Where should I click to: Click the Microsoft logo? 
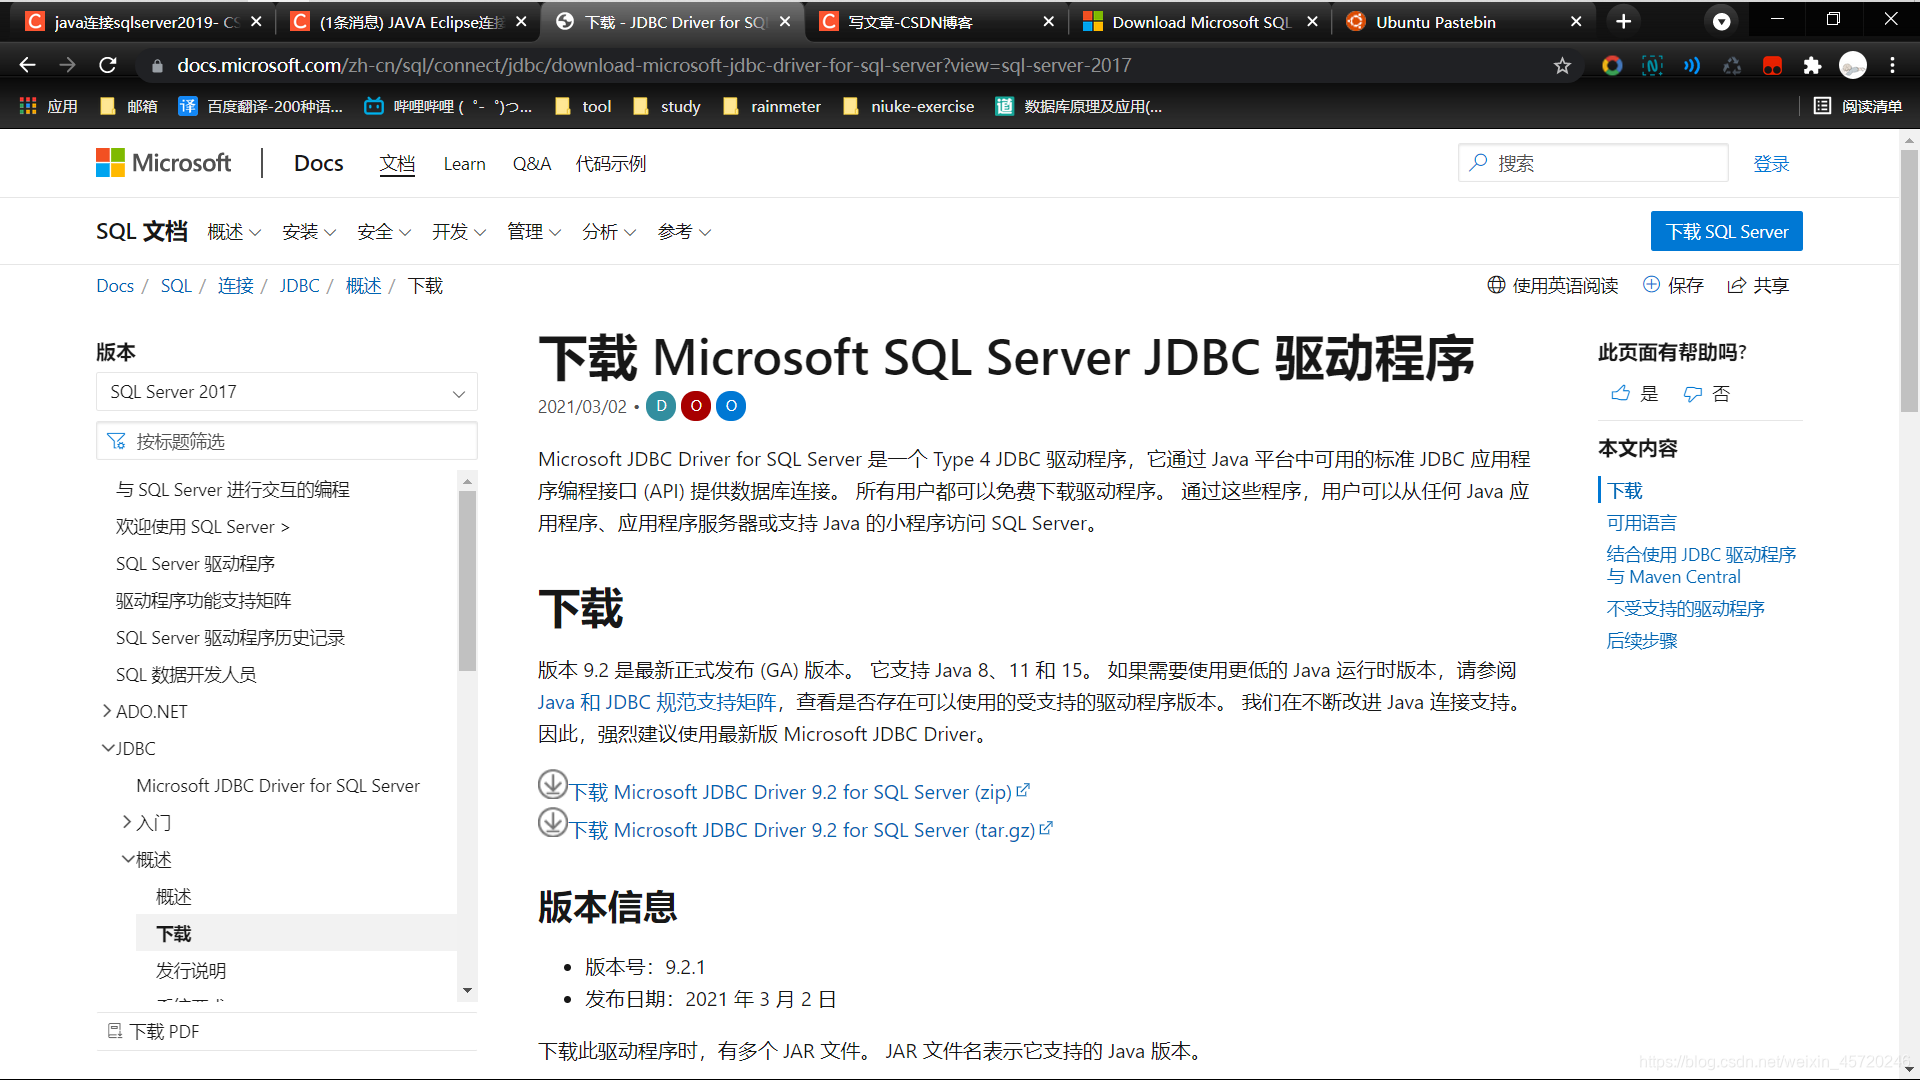(x=163, y=163)
